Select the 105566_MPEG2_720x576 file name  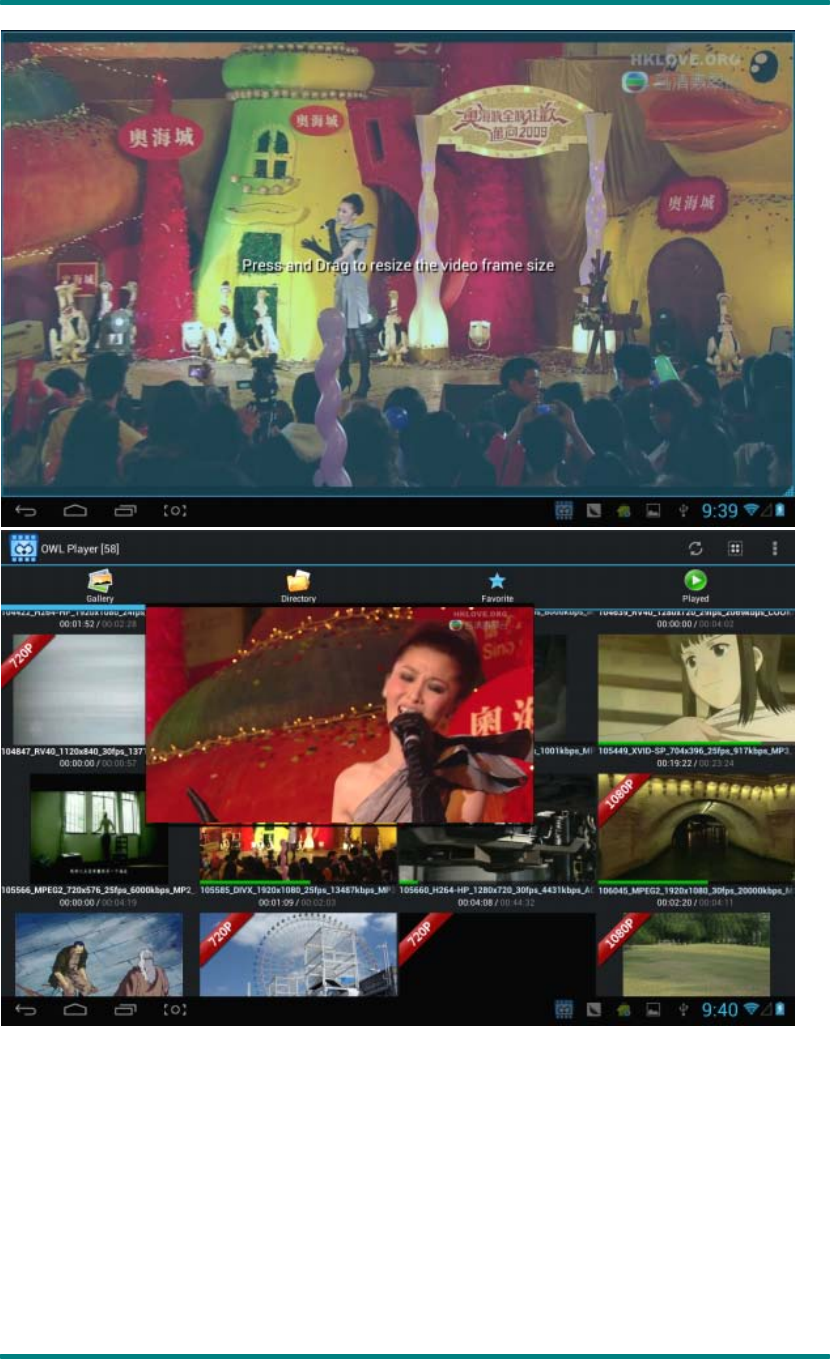coord(99,888)
